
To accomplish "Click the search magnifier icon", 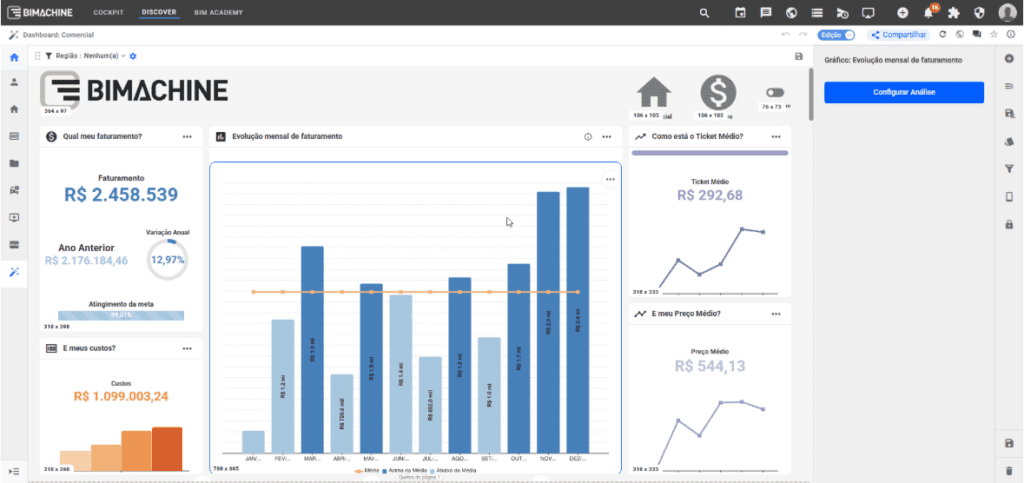I will 705,13.
